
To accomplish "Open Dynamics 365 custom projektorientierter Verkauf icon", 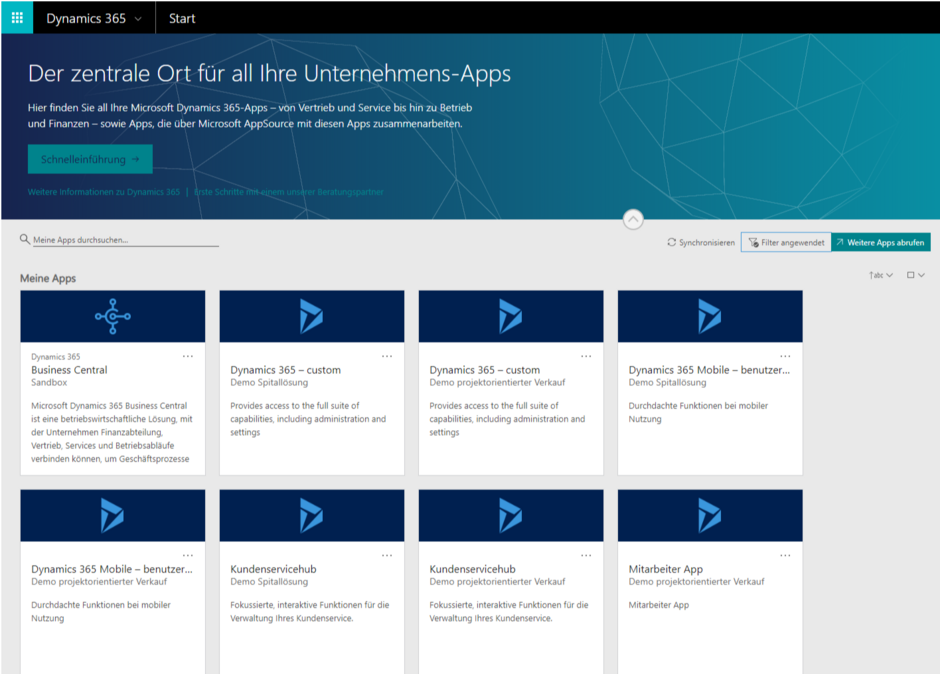I will coord(511,316).
